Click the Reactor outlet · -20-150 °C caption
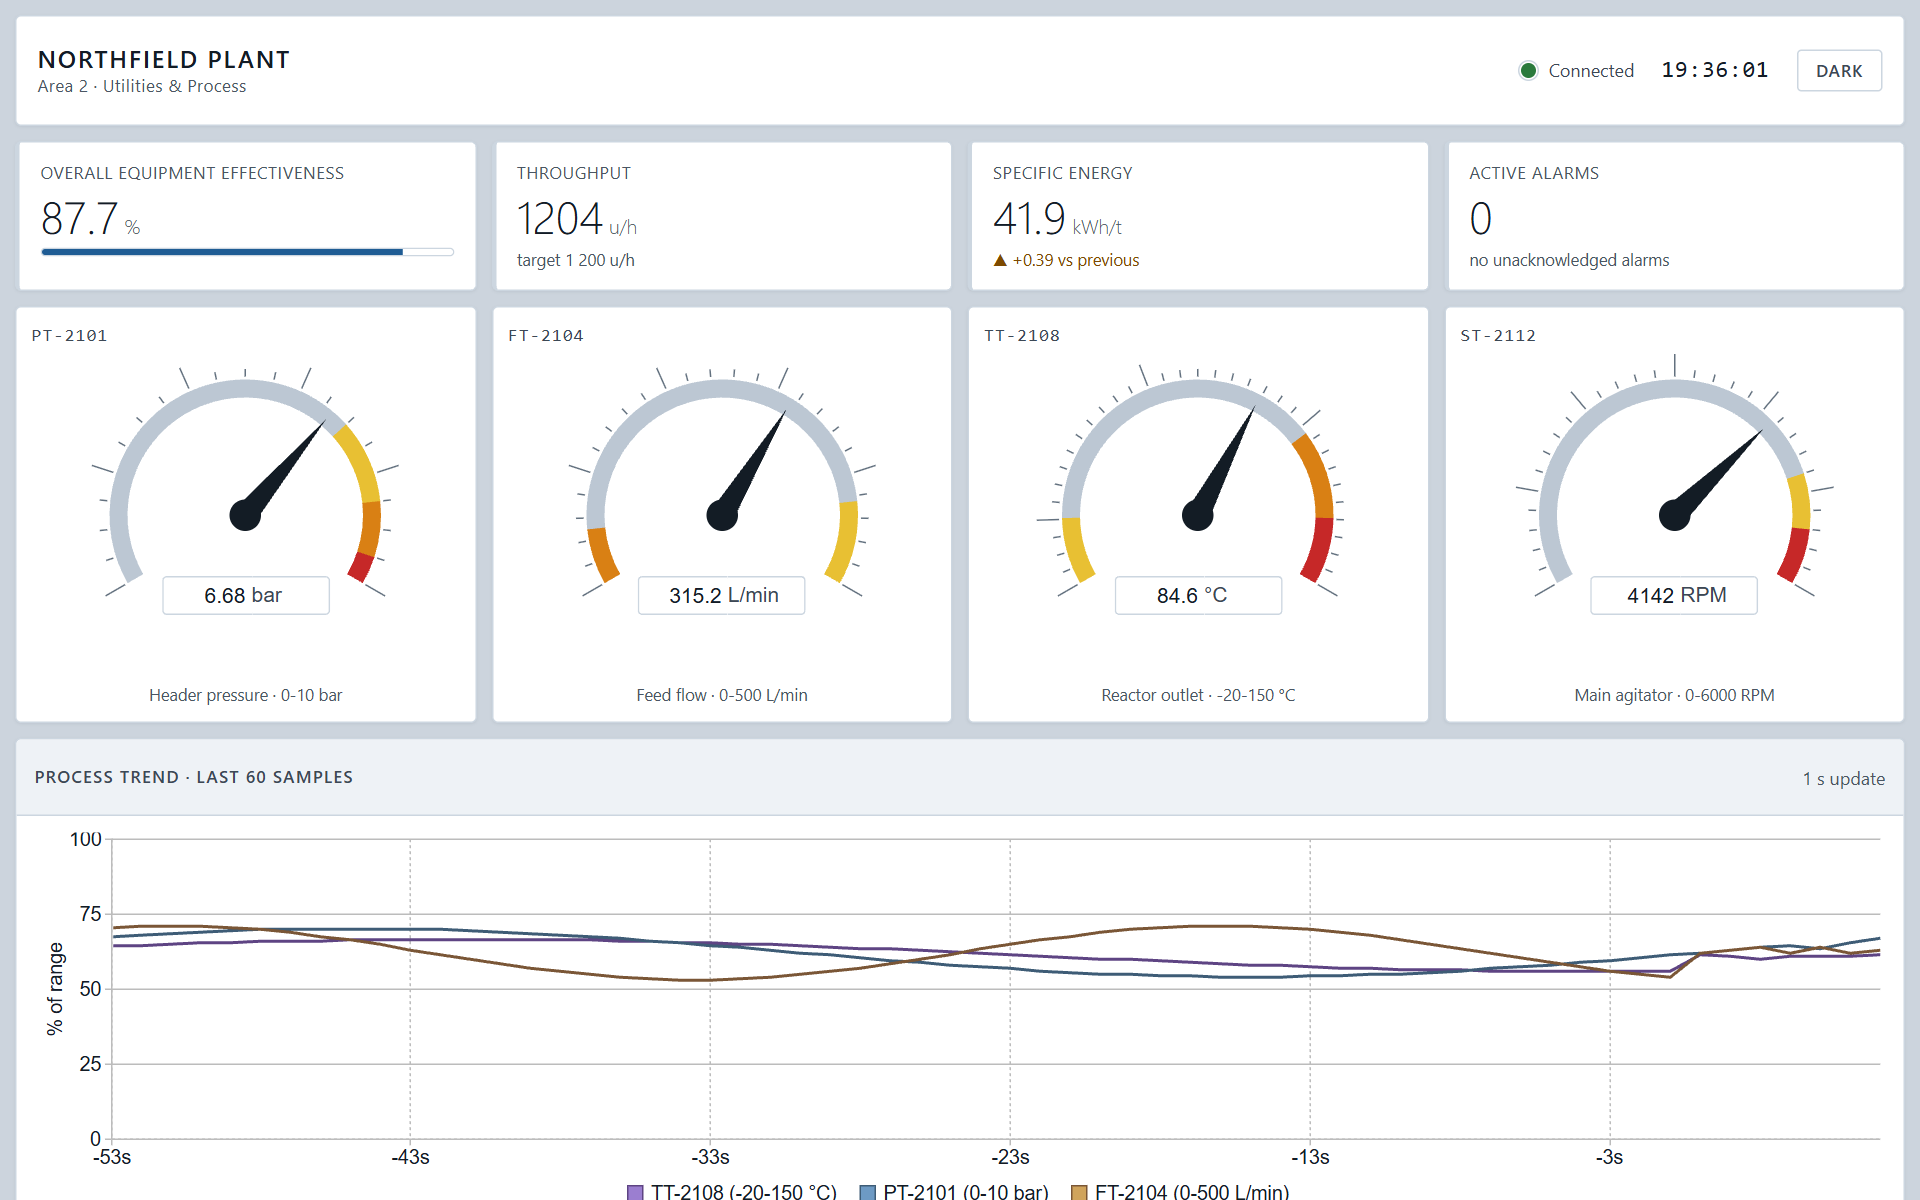 coord(1198,695)
